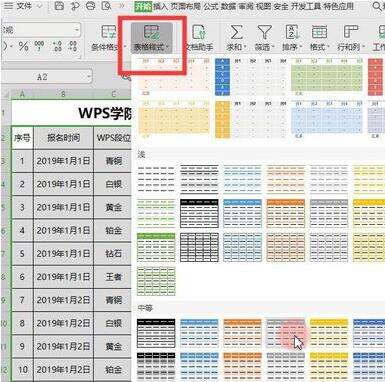Click the print icon in quick access bar
The width and height of the screenshot is (385, 382).
tap(91, 6)
